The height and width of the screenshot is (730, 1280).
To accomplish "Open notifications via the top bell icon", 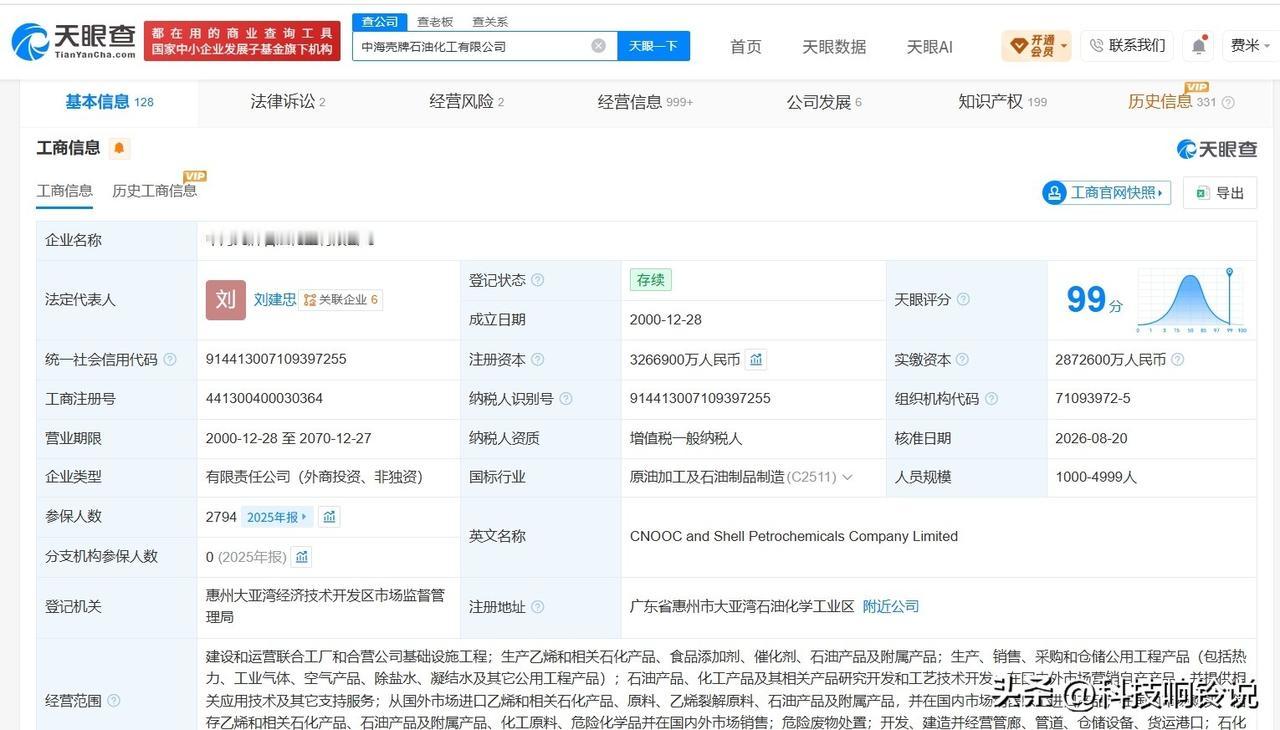I will 1198,46.
